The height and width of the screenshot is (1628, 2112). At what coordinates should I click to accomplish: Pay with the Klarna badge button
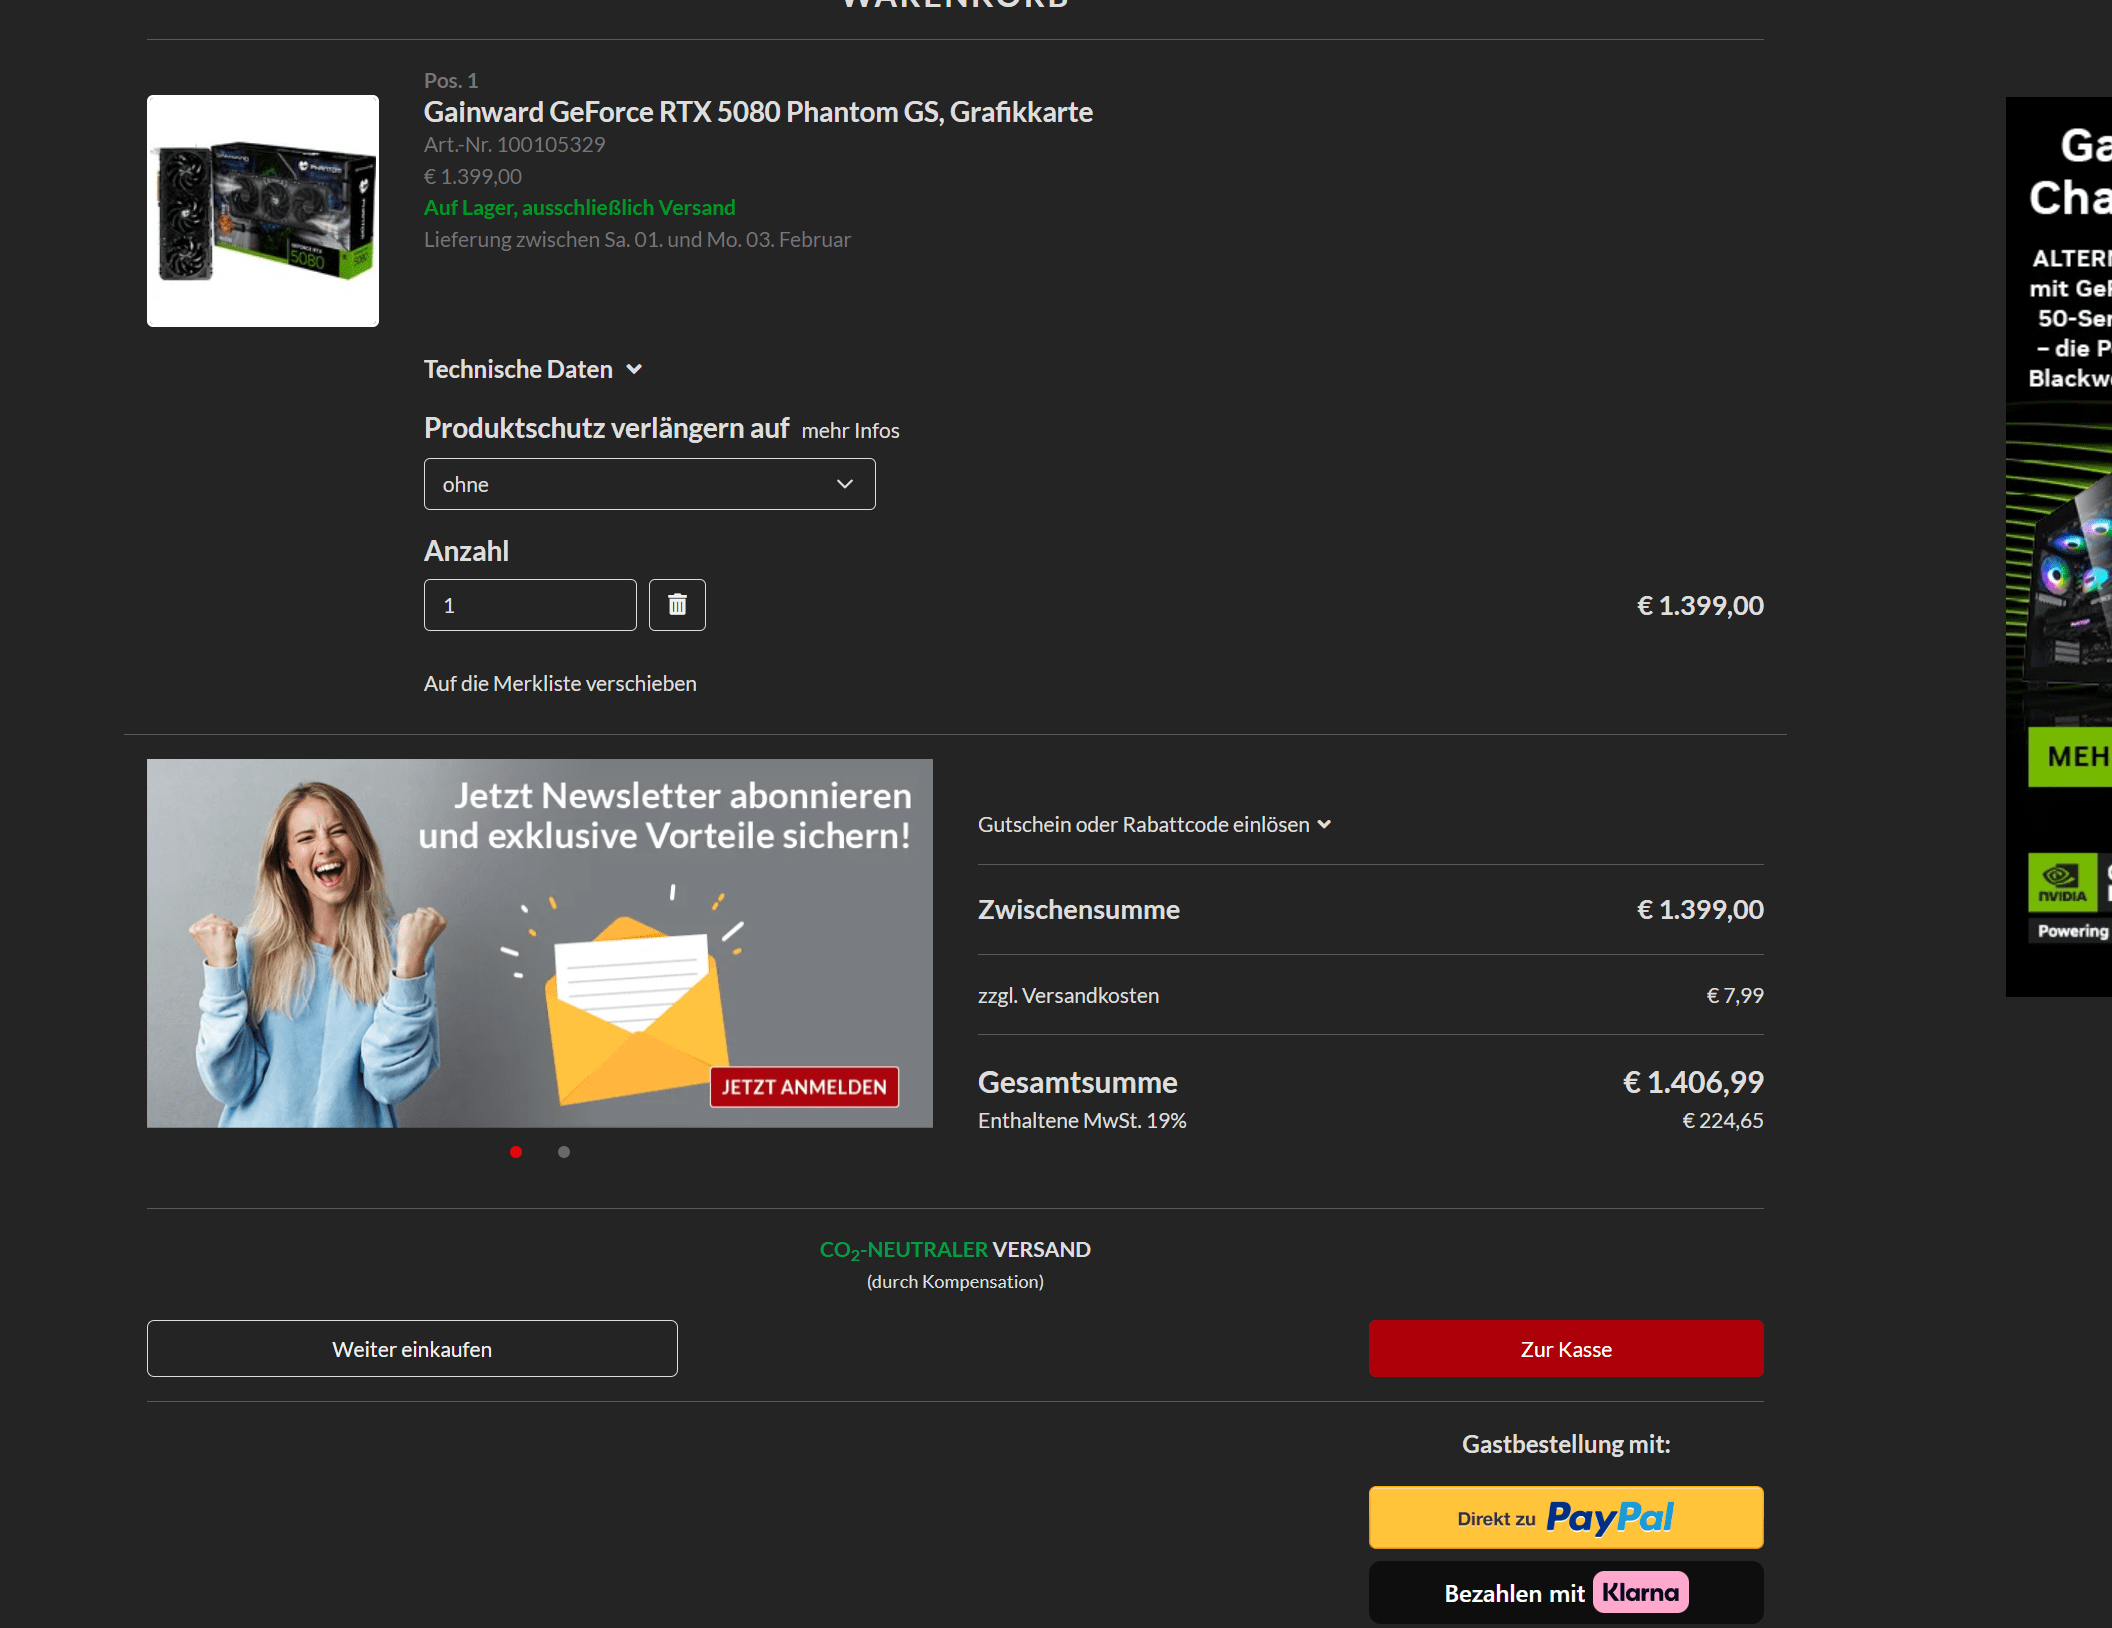coord(1640,1592)
